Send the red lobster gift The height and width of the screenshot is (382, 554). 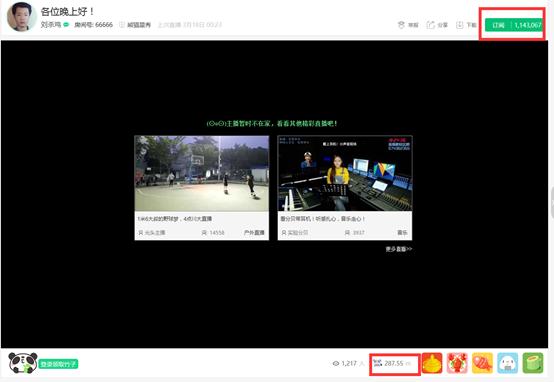457,363
